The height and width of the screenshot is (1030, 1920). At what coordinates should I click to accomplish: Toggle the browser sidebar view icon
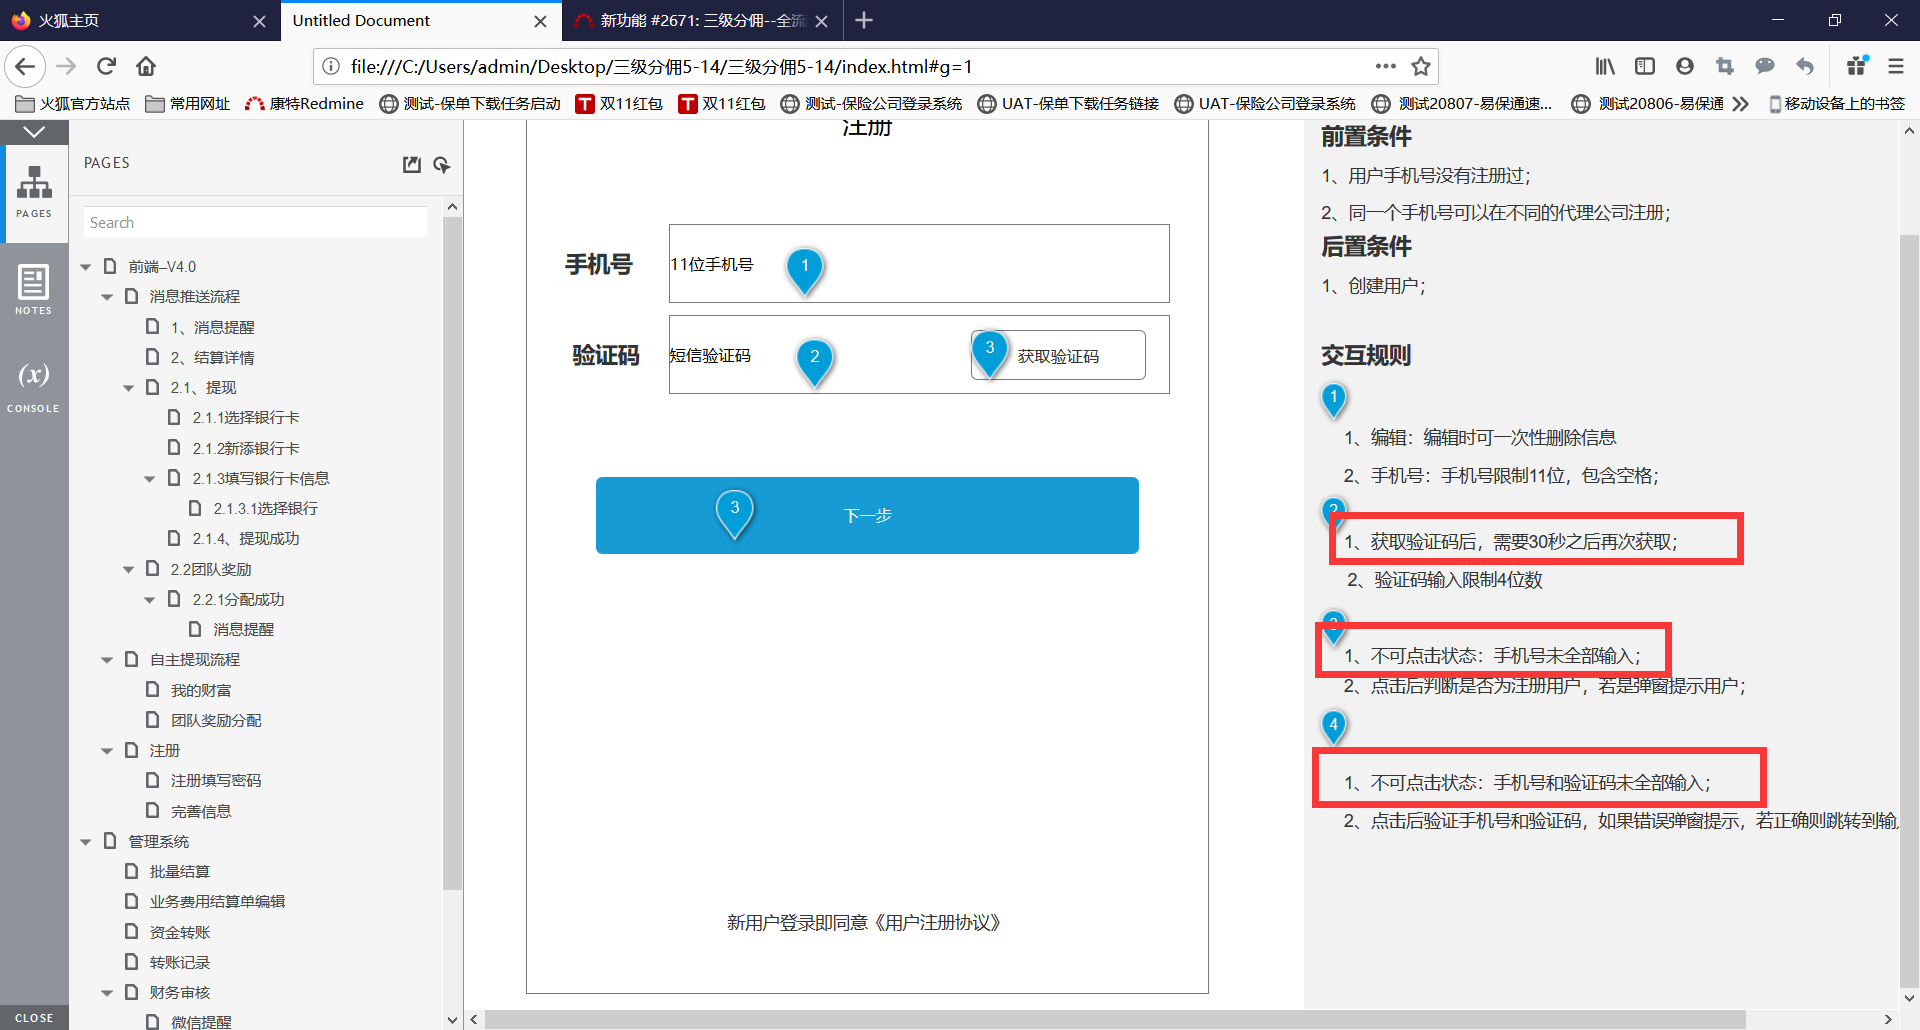tap(1645, 66)
